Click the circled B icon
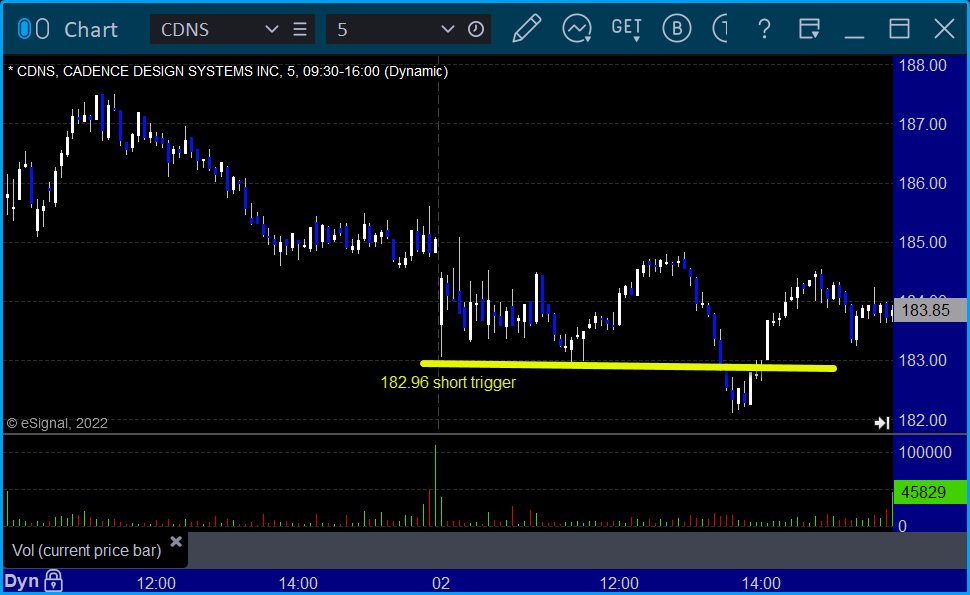970x595 pixels. [x=676, y=28]
